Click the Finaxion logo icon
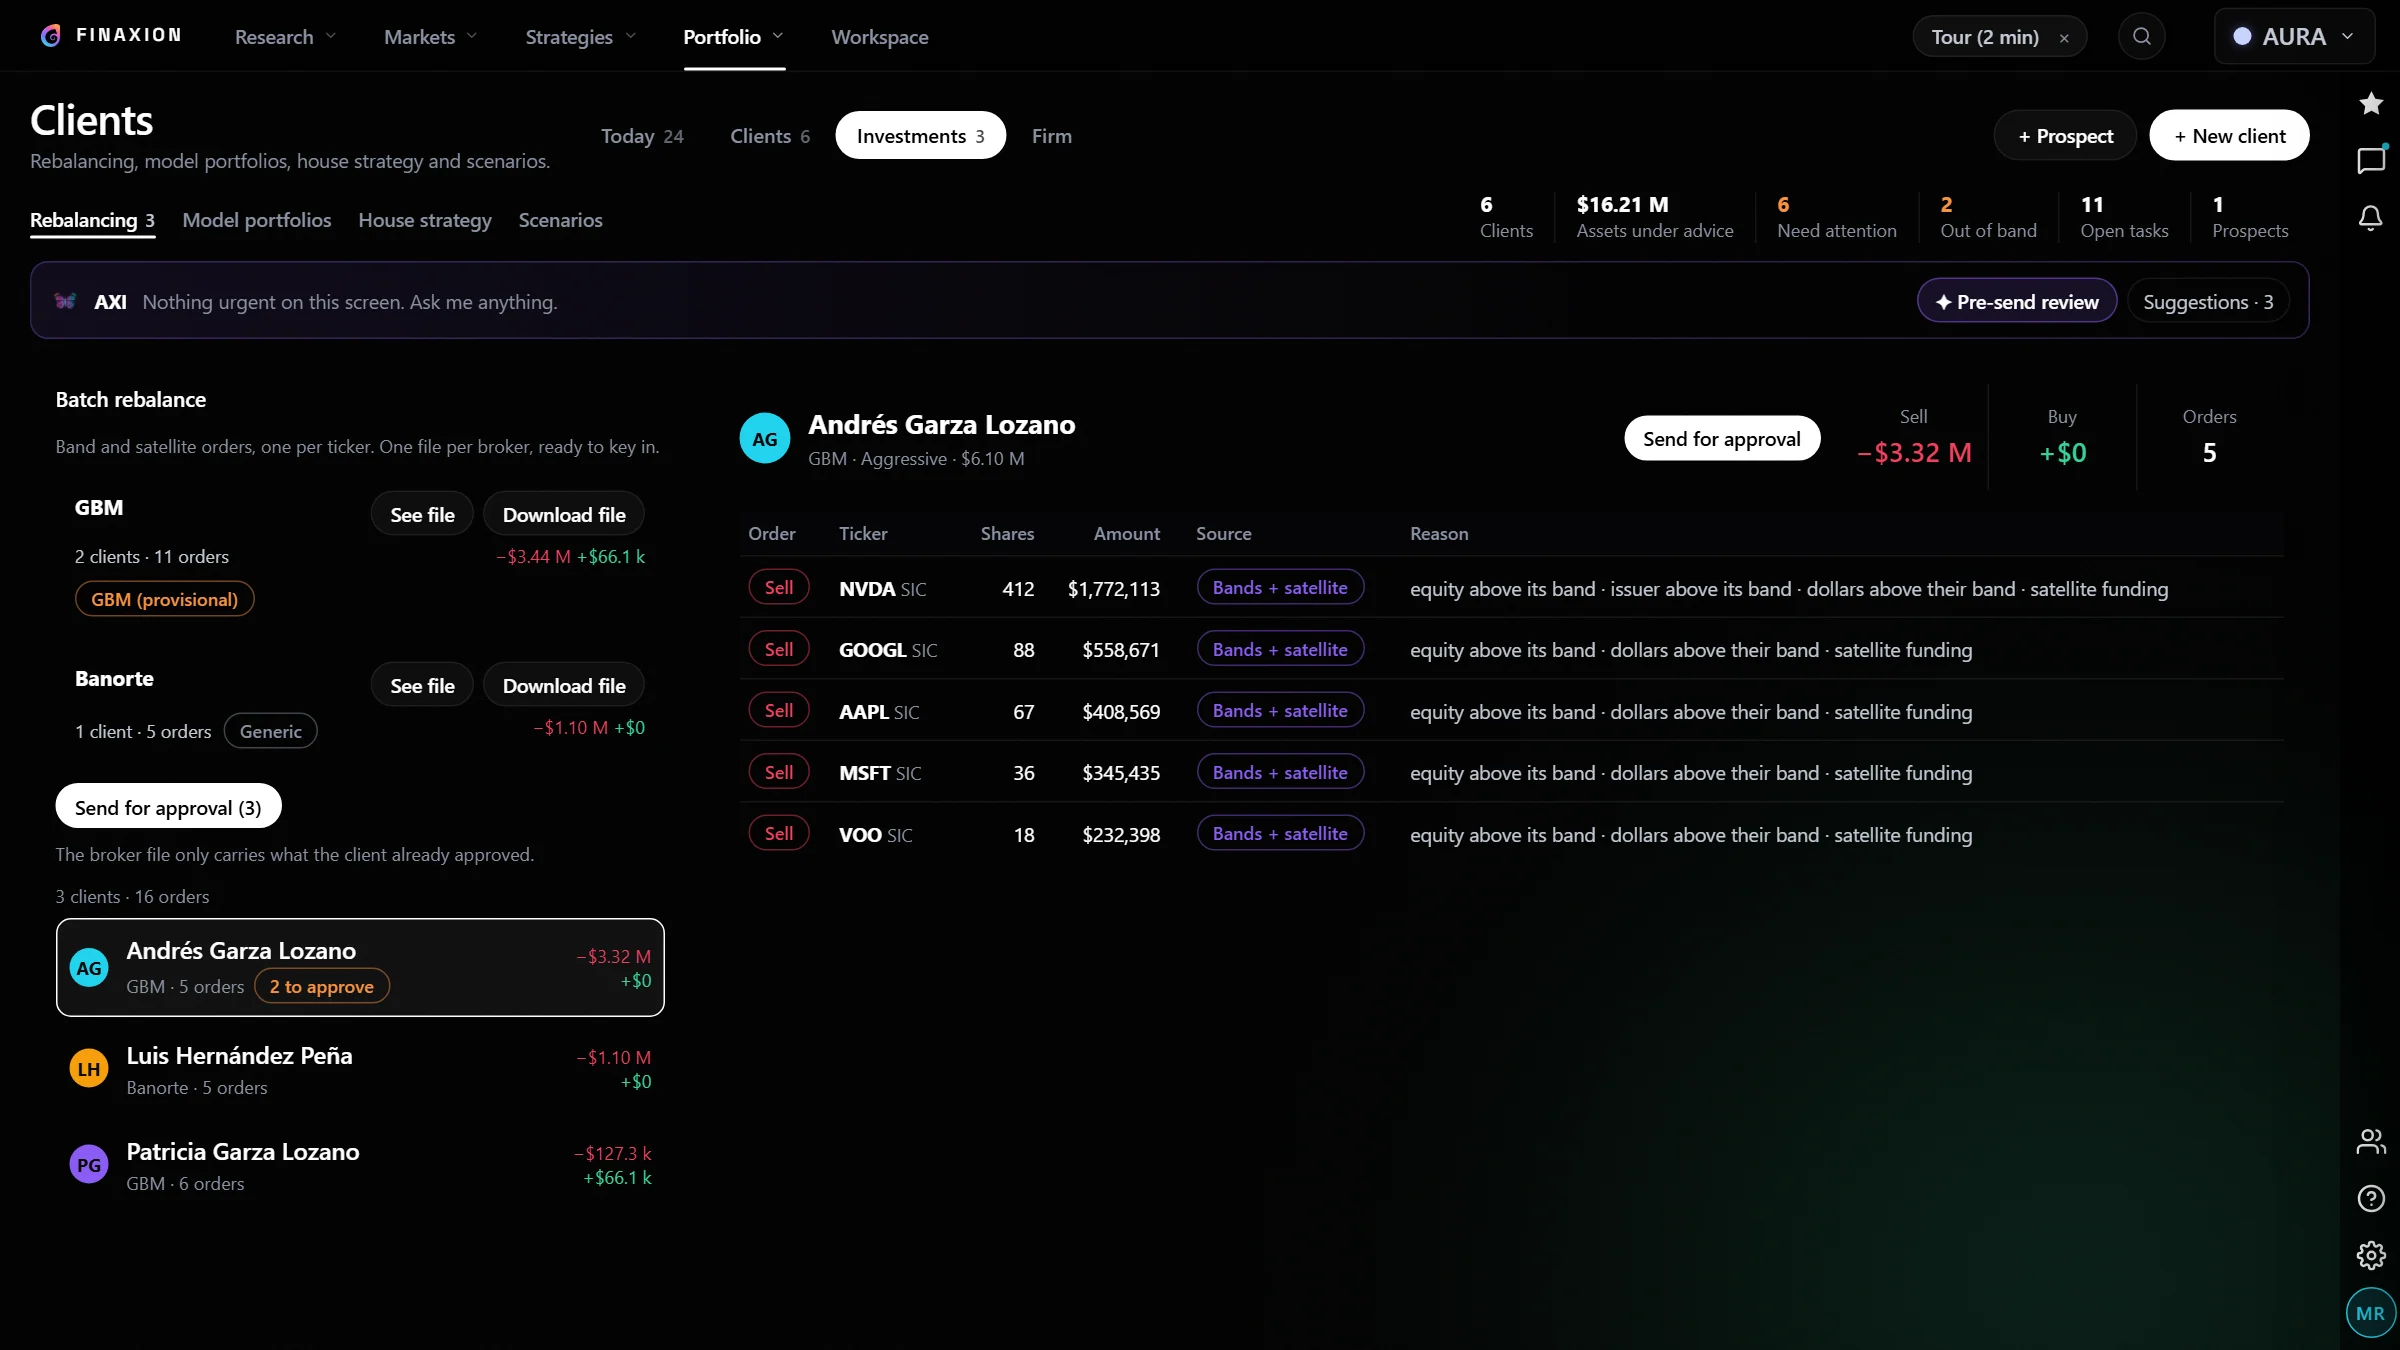 (50, 36)
